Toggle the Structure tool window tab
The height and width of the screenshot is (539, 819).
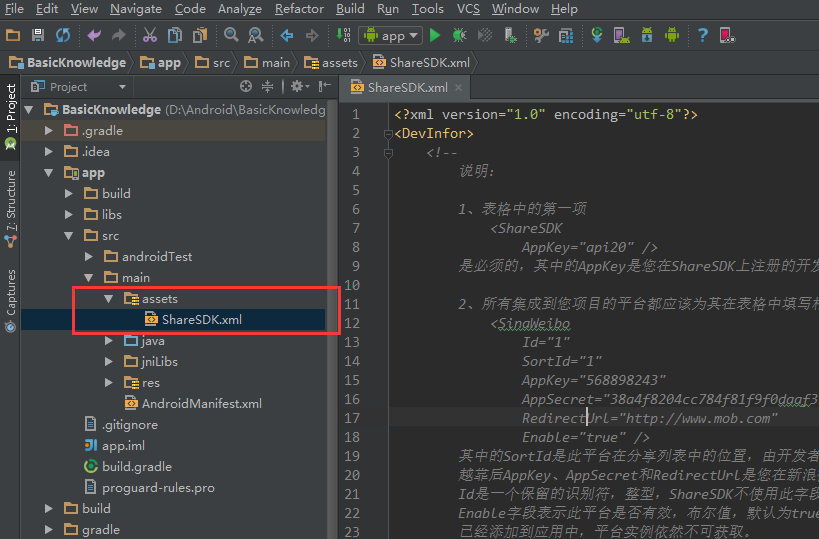pos(10,209)
